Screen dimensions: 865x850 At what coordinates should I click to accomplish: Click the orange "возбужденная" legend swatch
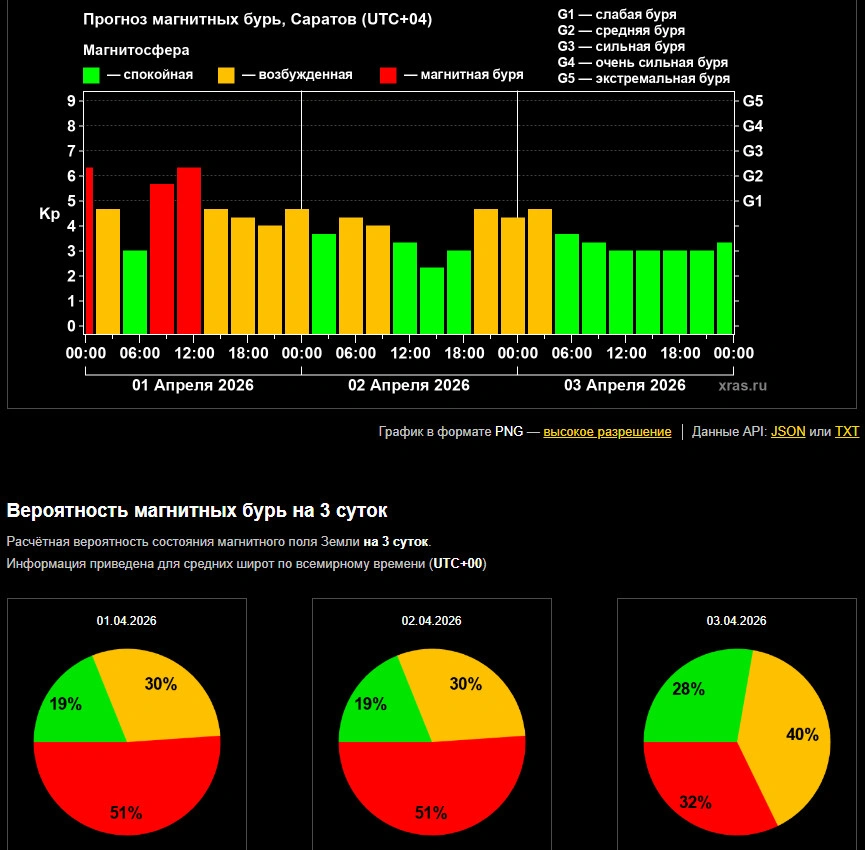227,75
